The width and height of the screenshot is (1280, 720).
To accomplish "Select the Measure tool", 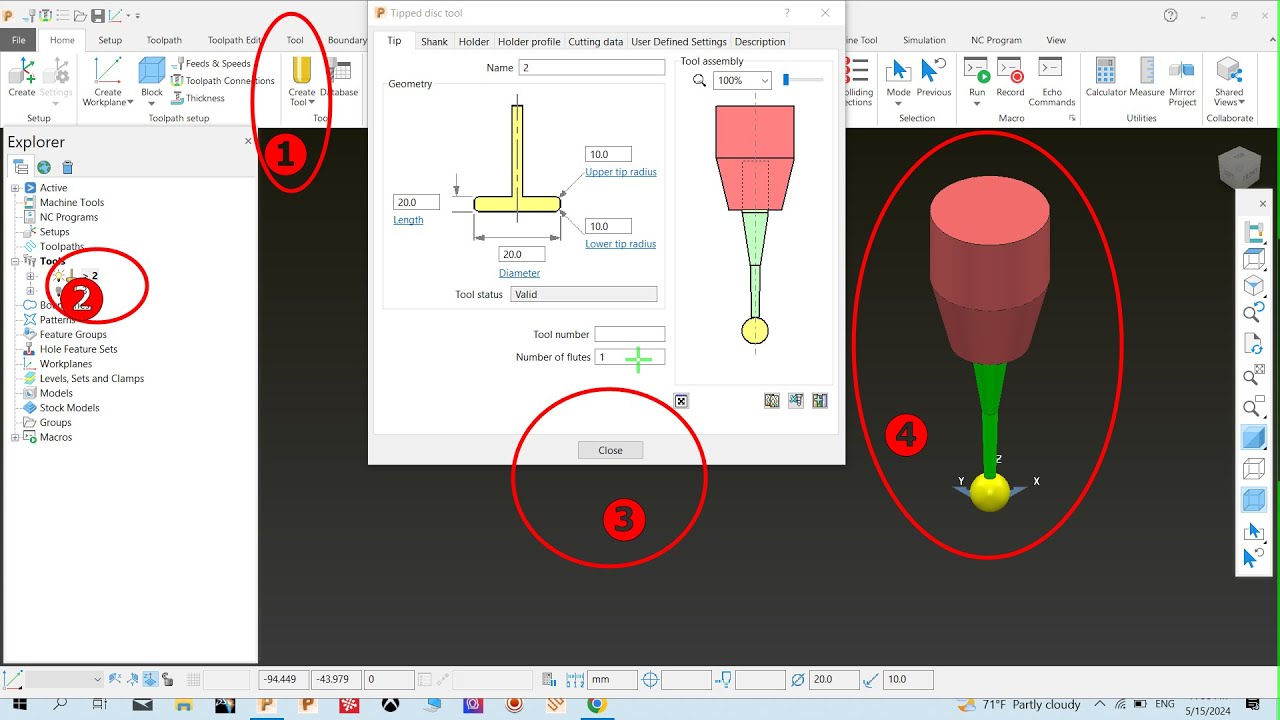I will point(1147,78).
